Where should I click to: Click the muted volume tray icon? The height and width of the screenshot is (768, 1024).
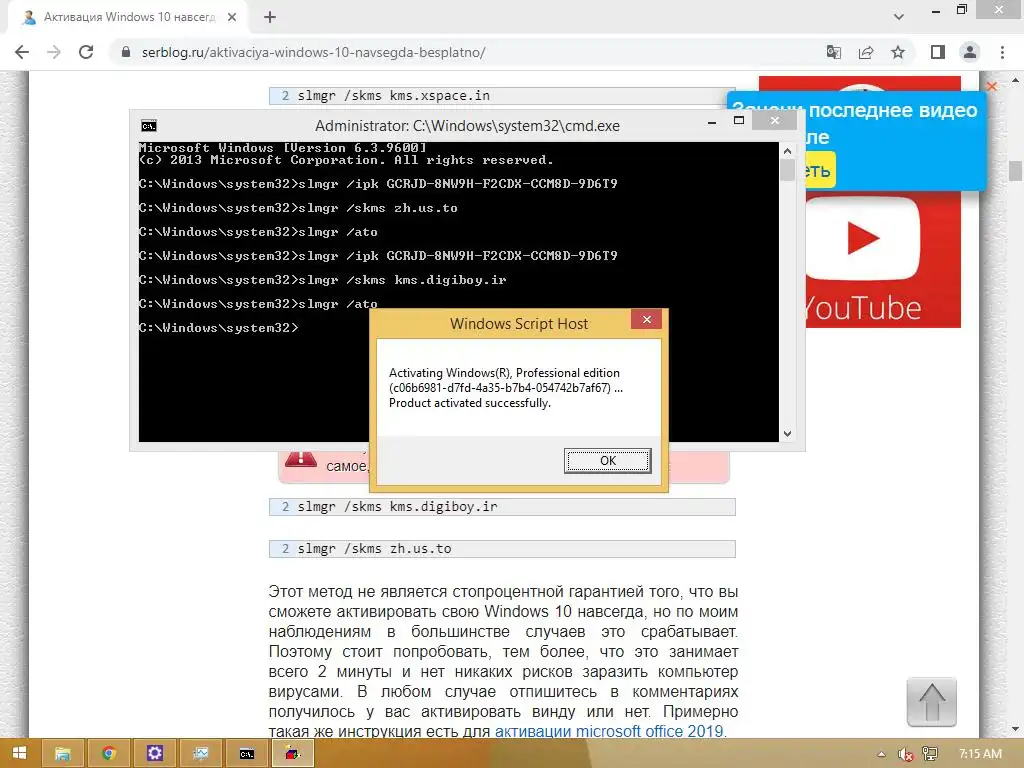point(905,754)
